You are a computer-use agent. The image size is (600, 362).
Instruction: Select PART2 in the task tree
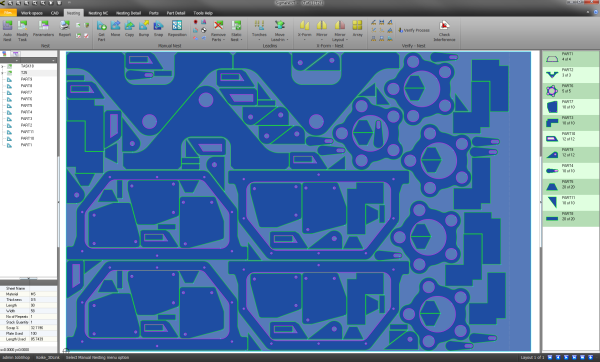26,125
